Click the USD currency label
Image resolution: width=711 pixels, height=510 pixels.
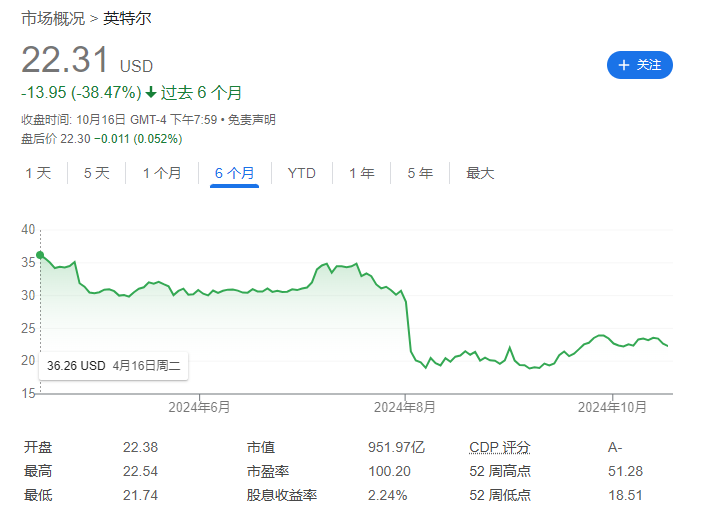(136, 67)
